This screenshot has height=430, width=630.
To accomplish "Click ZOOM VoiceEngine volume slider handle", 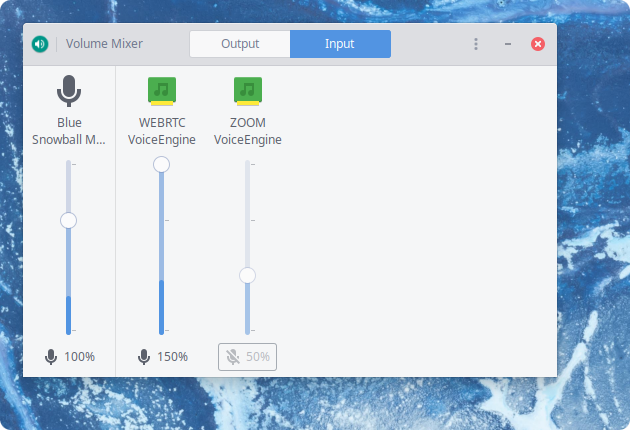I will (248, 275).
